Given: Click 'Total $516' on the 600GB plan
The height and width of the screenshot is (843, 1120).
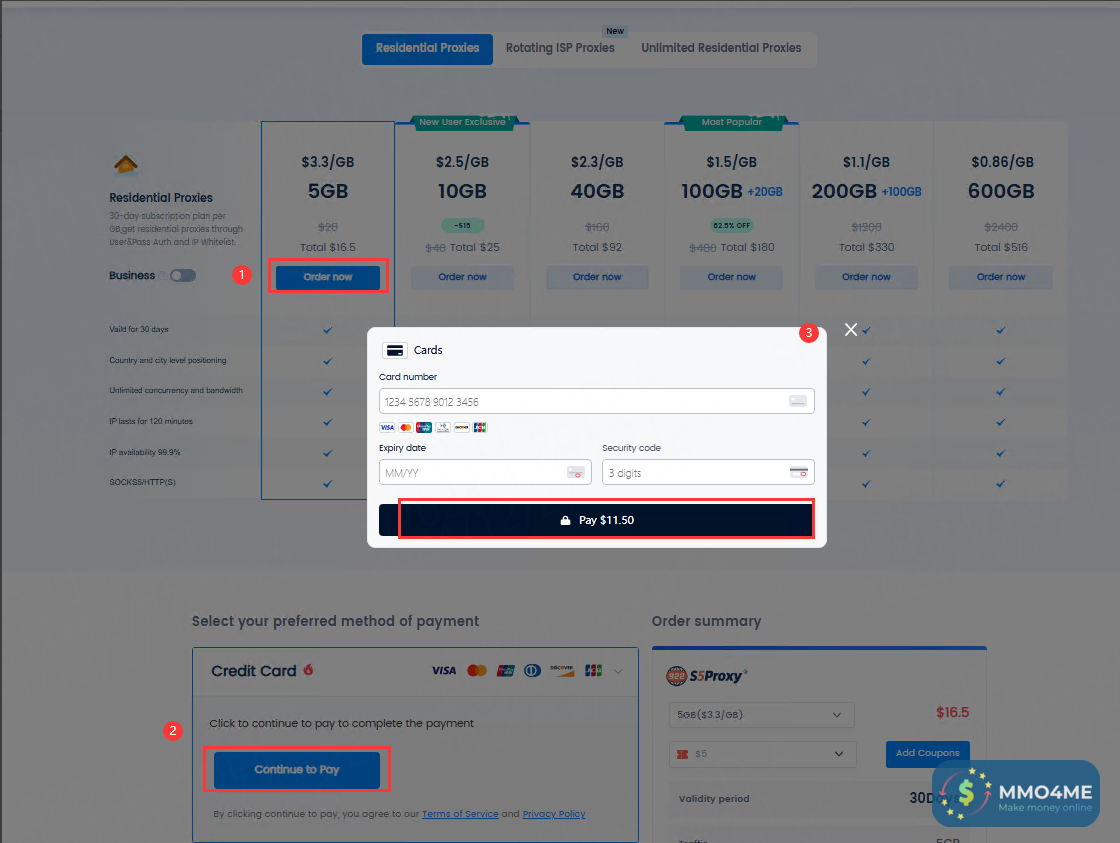Looking at the screenshot, I should point(1001,247).
